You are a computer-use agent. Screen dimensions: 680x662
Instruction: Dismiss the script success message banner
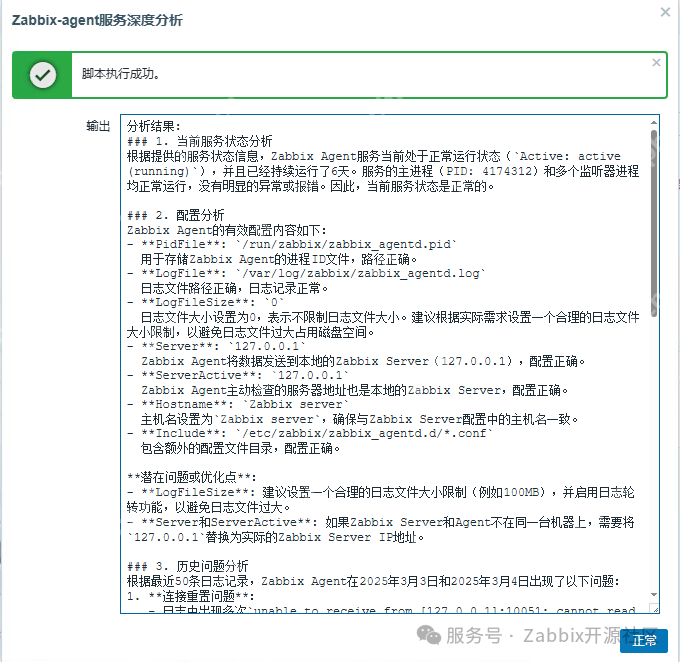point(656,63)
